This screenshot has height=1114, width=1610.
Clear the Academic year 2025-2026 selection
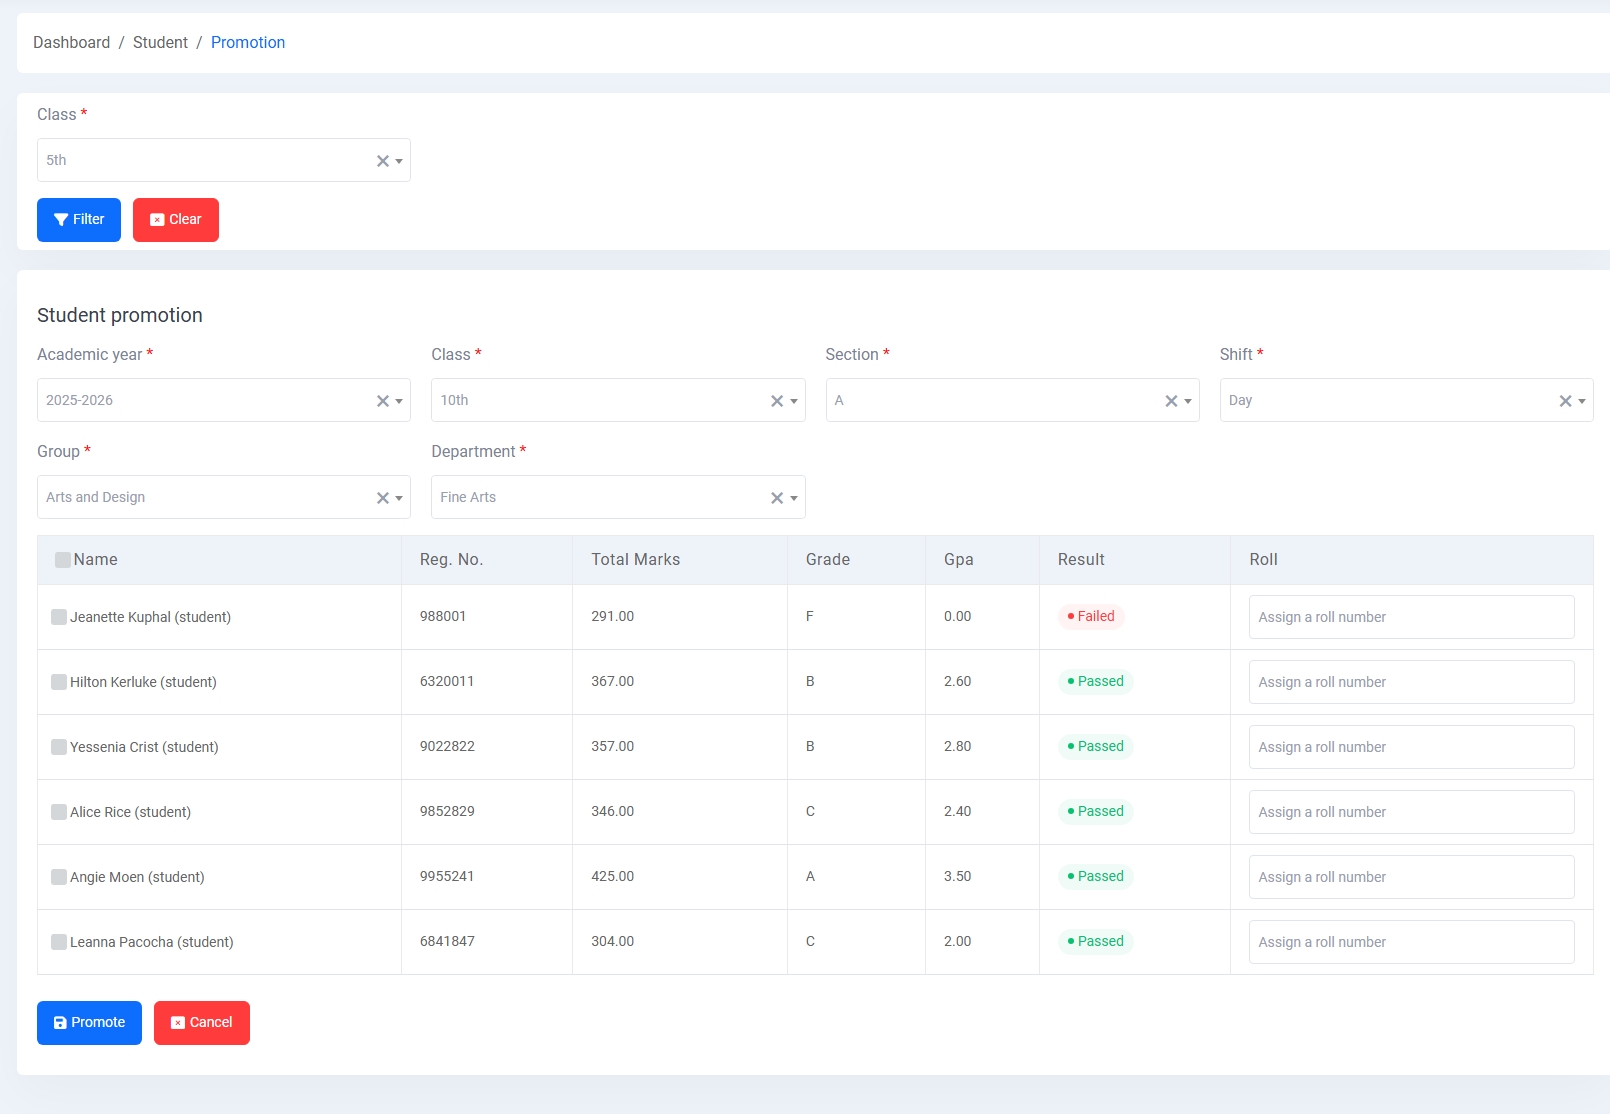[382, 401]
